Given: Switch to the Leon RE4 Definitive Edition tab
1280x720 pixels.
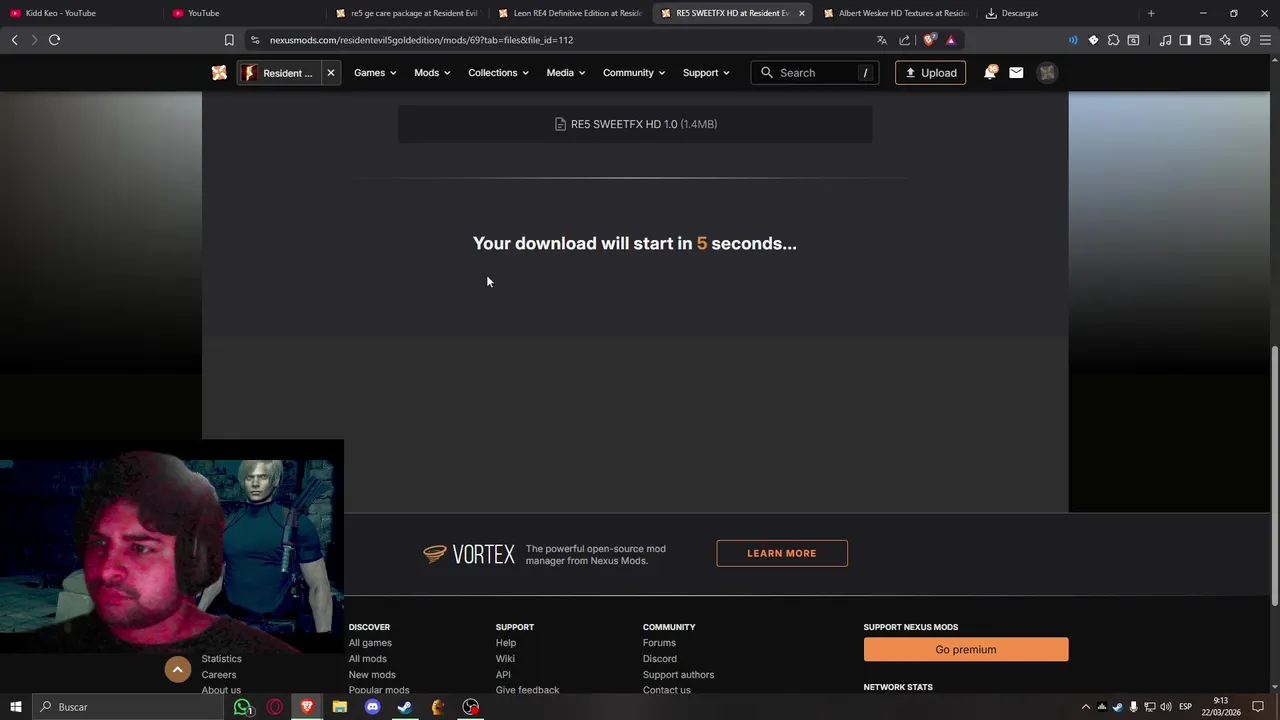Looking at the screenshot, I should tap(570, 13).
